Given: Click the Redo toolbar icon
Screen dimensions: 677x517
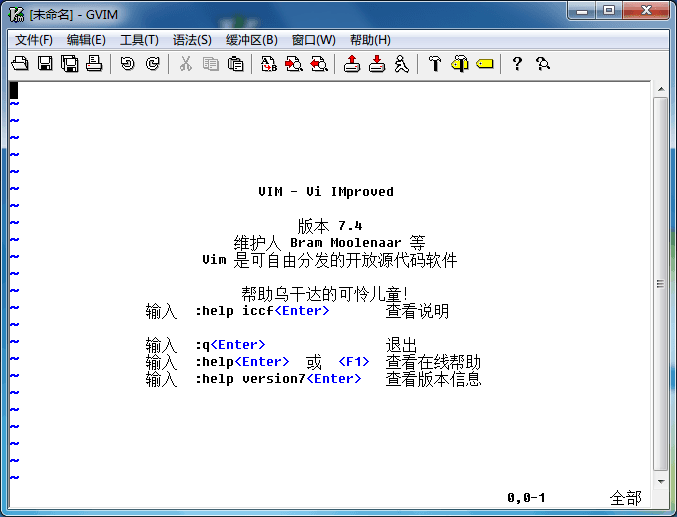Looking at the screenshot, I should pos(152,64).
